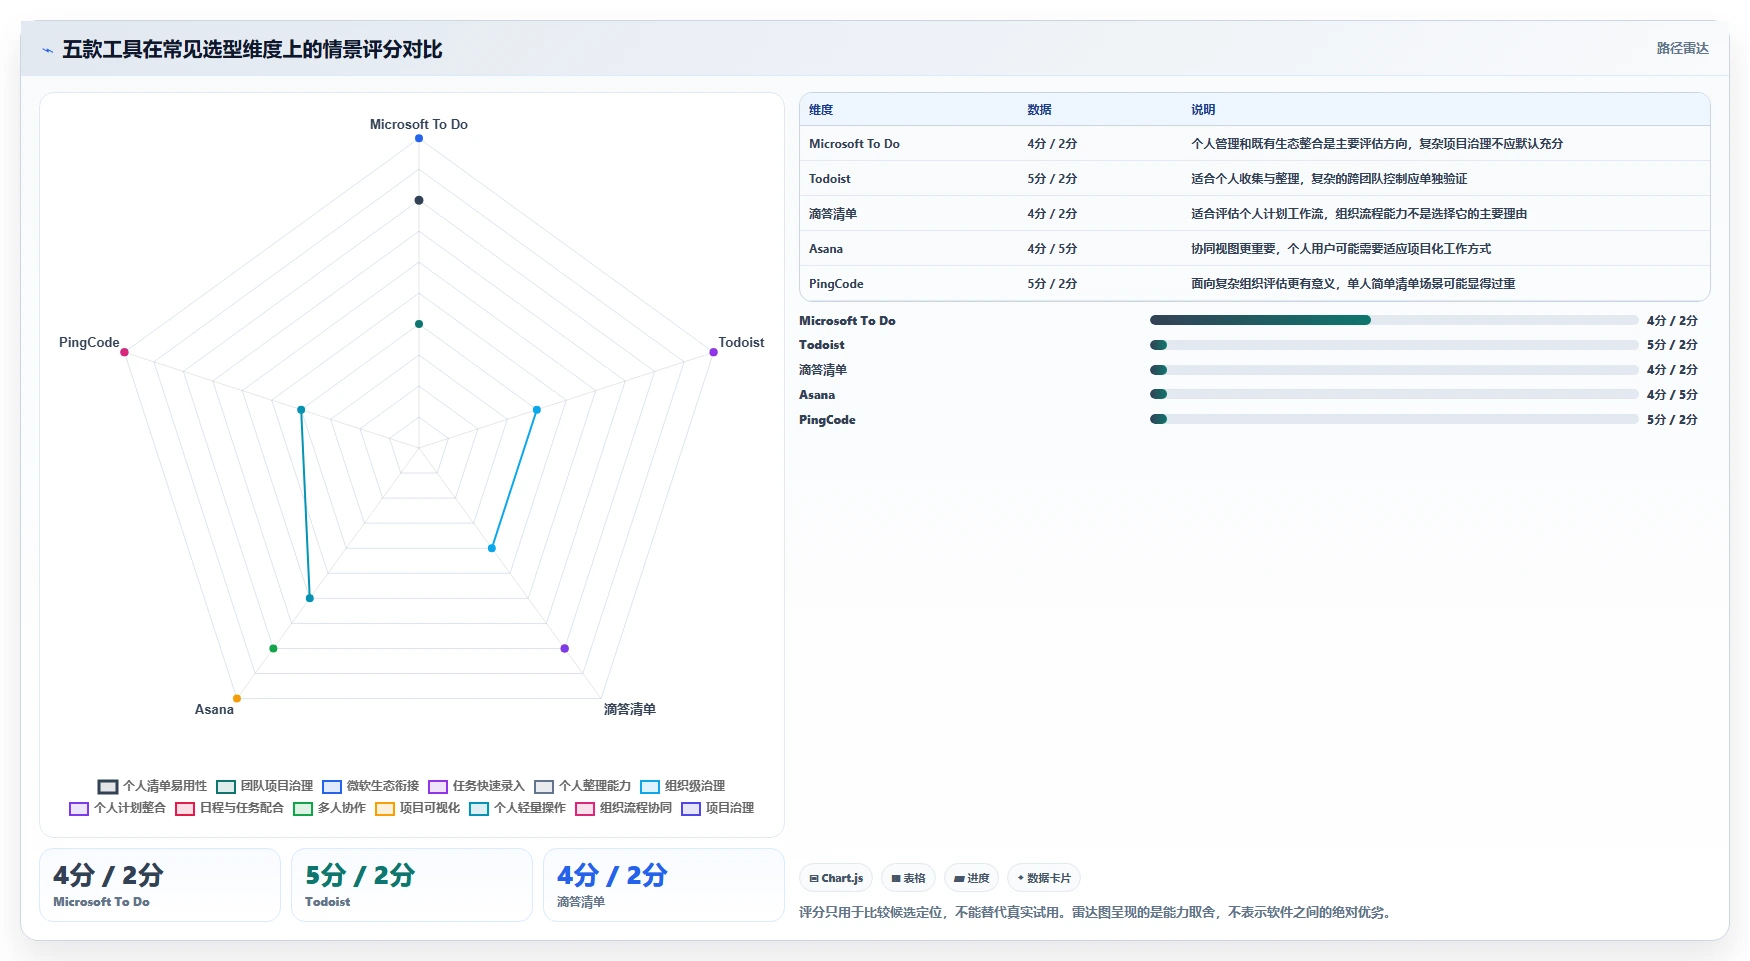Toggle the 多人协作 legend series

(x=329, y=808)
